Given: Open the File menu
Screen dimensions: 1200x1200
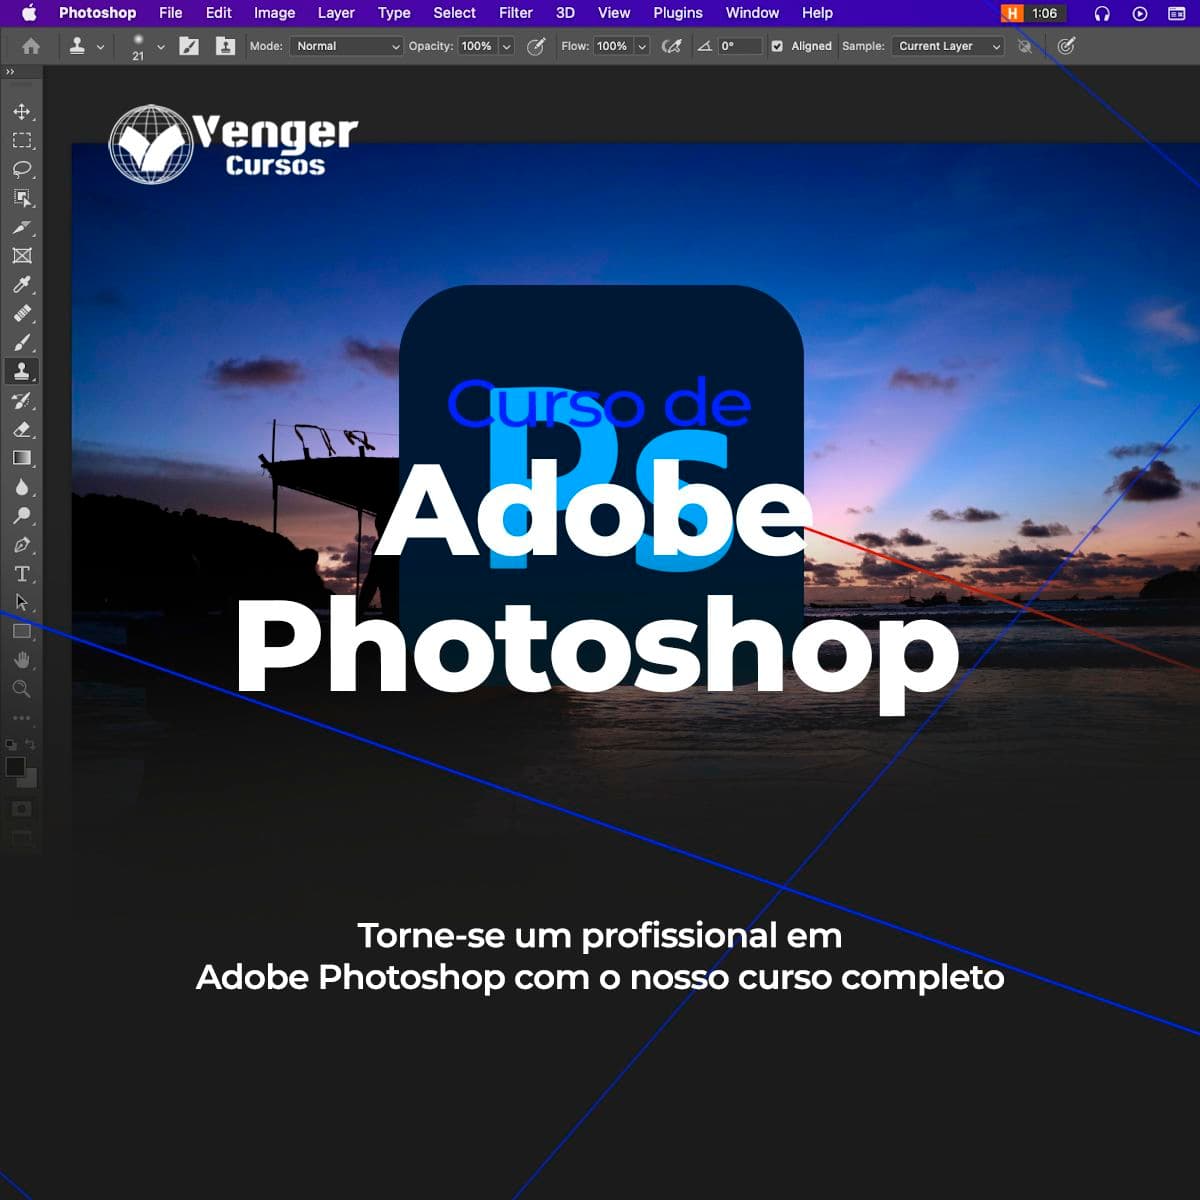Looking at the screenshot, I should click(x=171, y=13).
